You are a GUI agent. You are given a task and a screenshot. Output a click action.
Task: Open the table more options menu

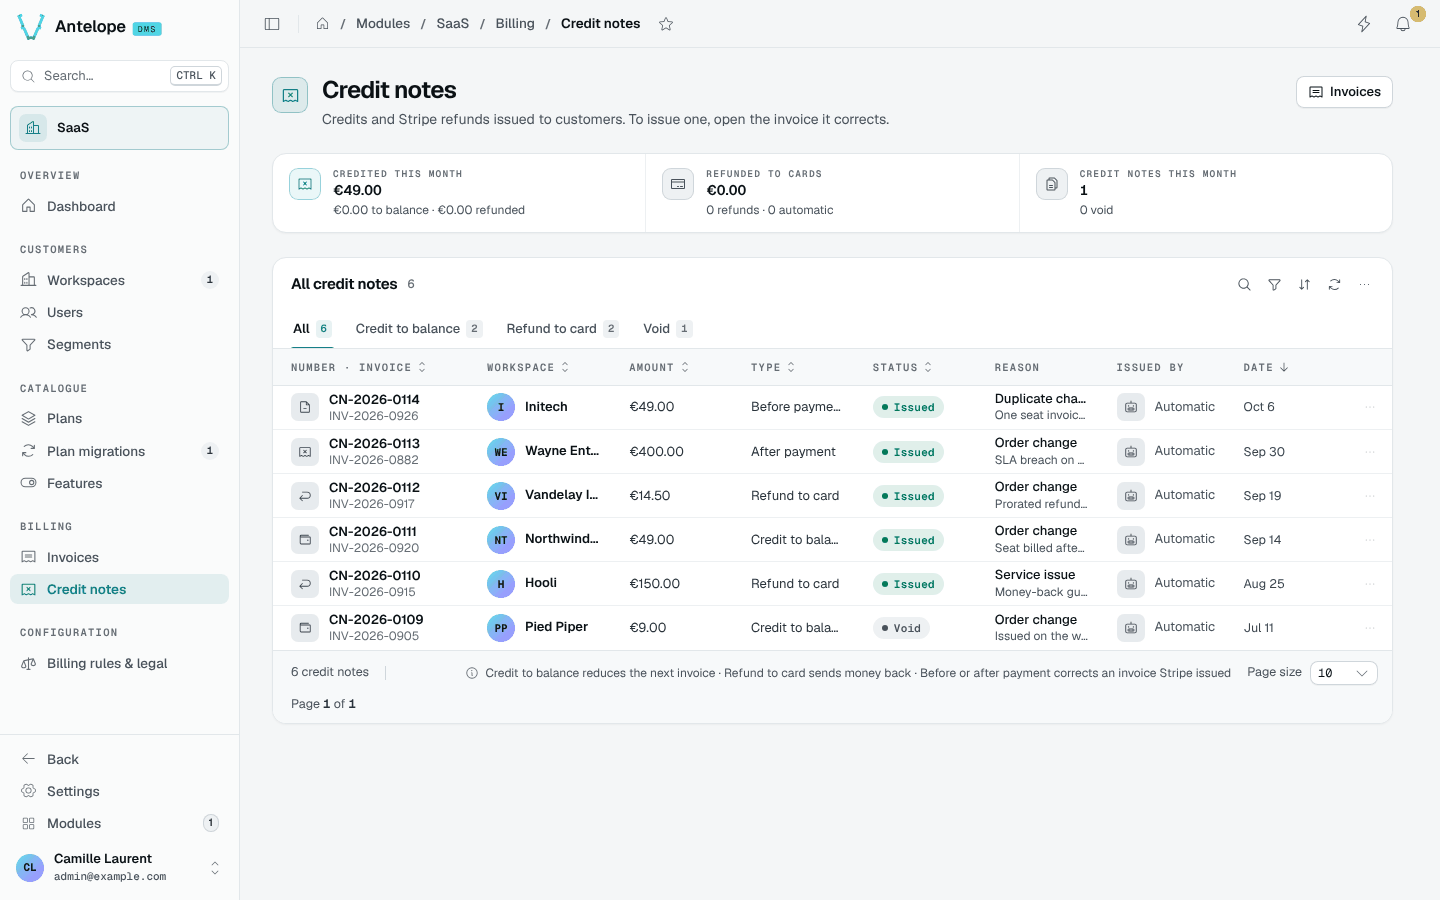(1364, 285)
